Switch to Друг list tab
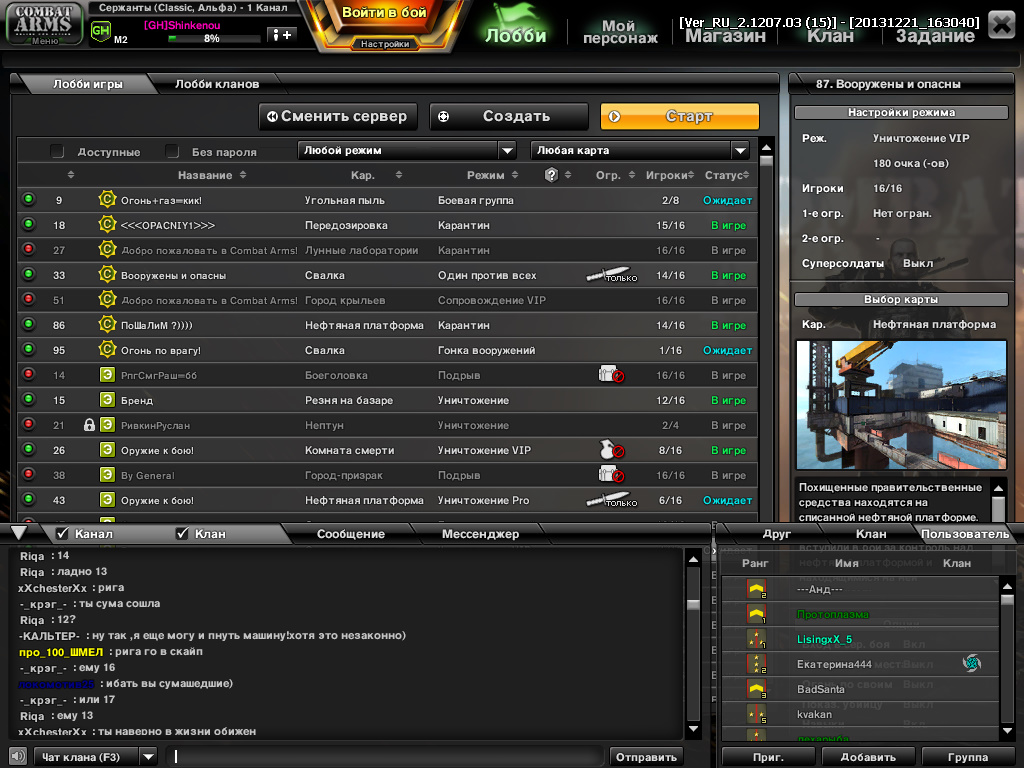This screenshot has width=1024, height=768. tap(776, 534)
